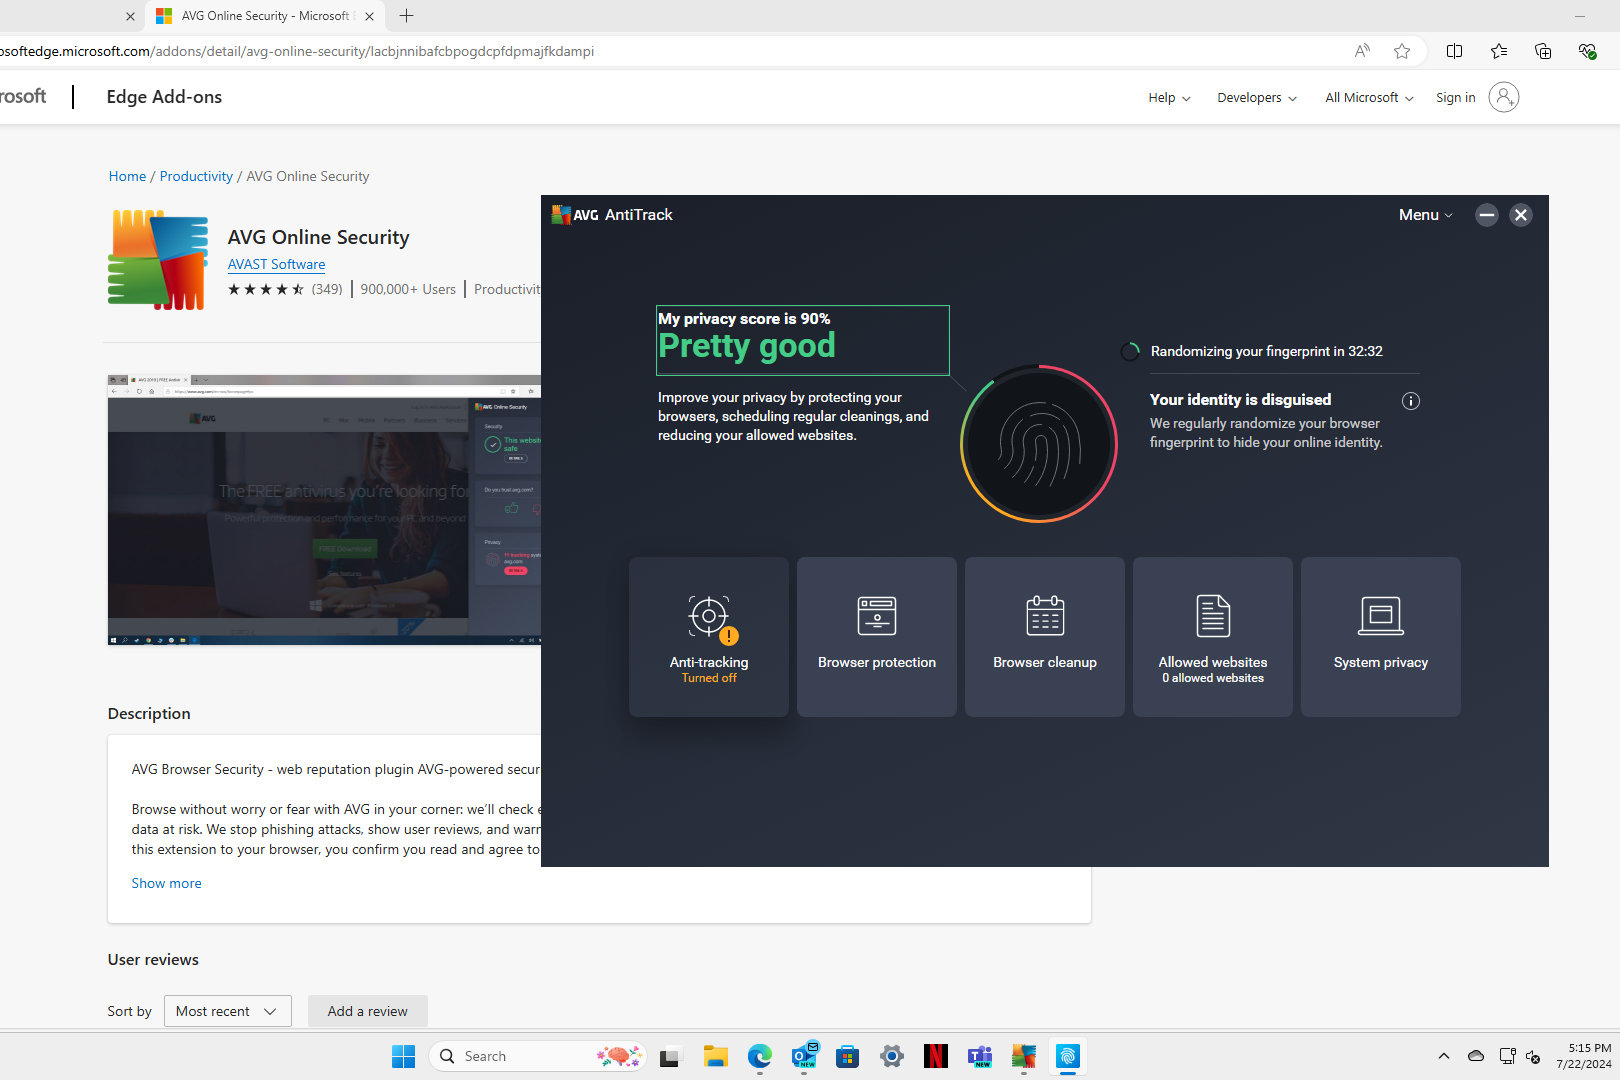The height and width of the screenshot is (1080, 1620).
Task: Click the star rating with 349 reviews
Action: tap(285, 289)
